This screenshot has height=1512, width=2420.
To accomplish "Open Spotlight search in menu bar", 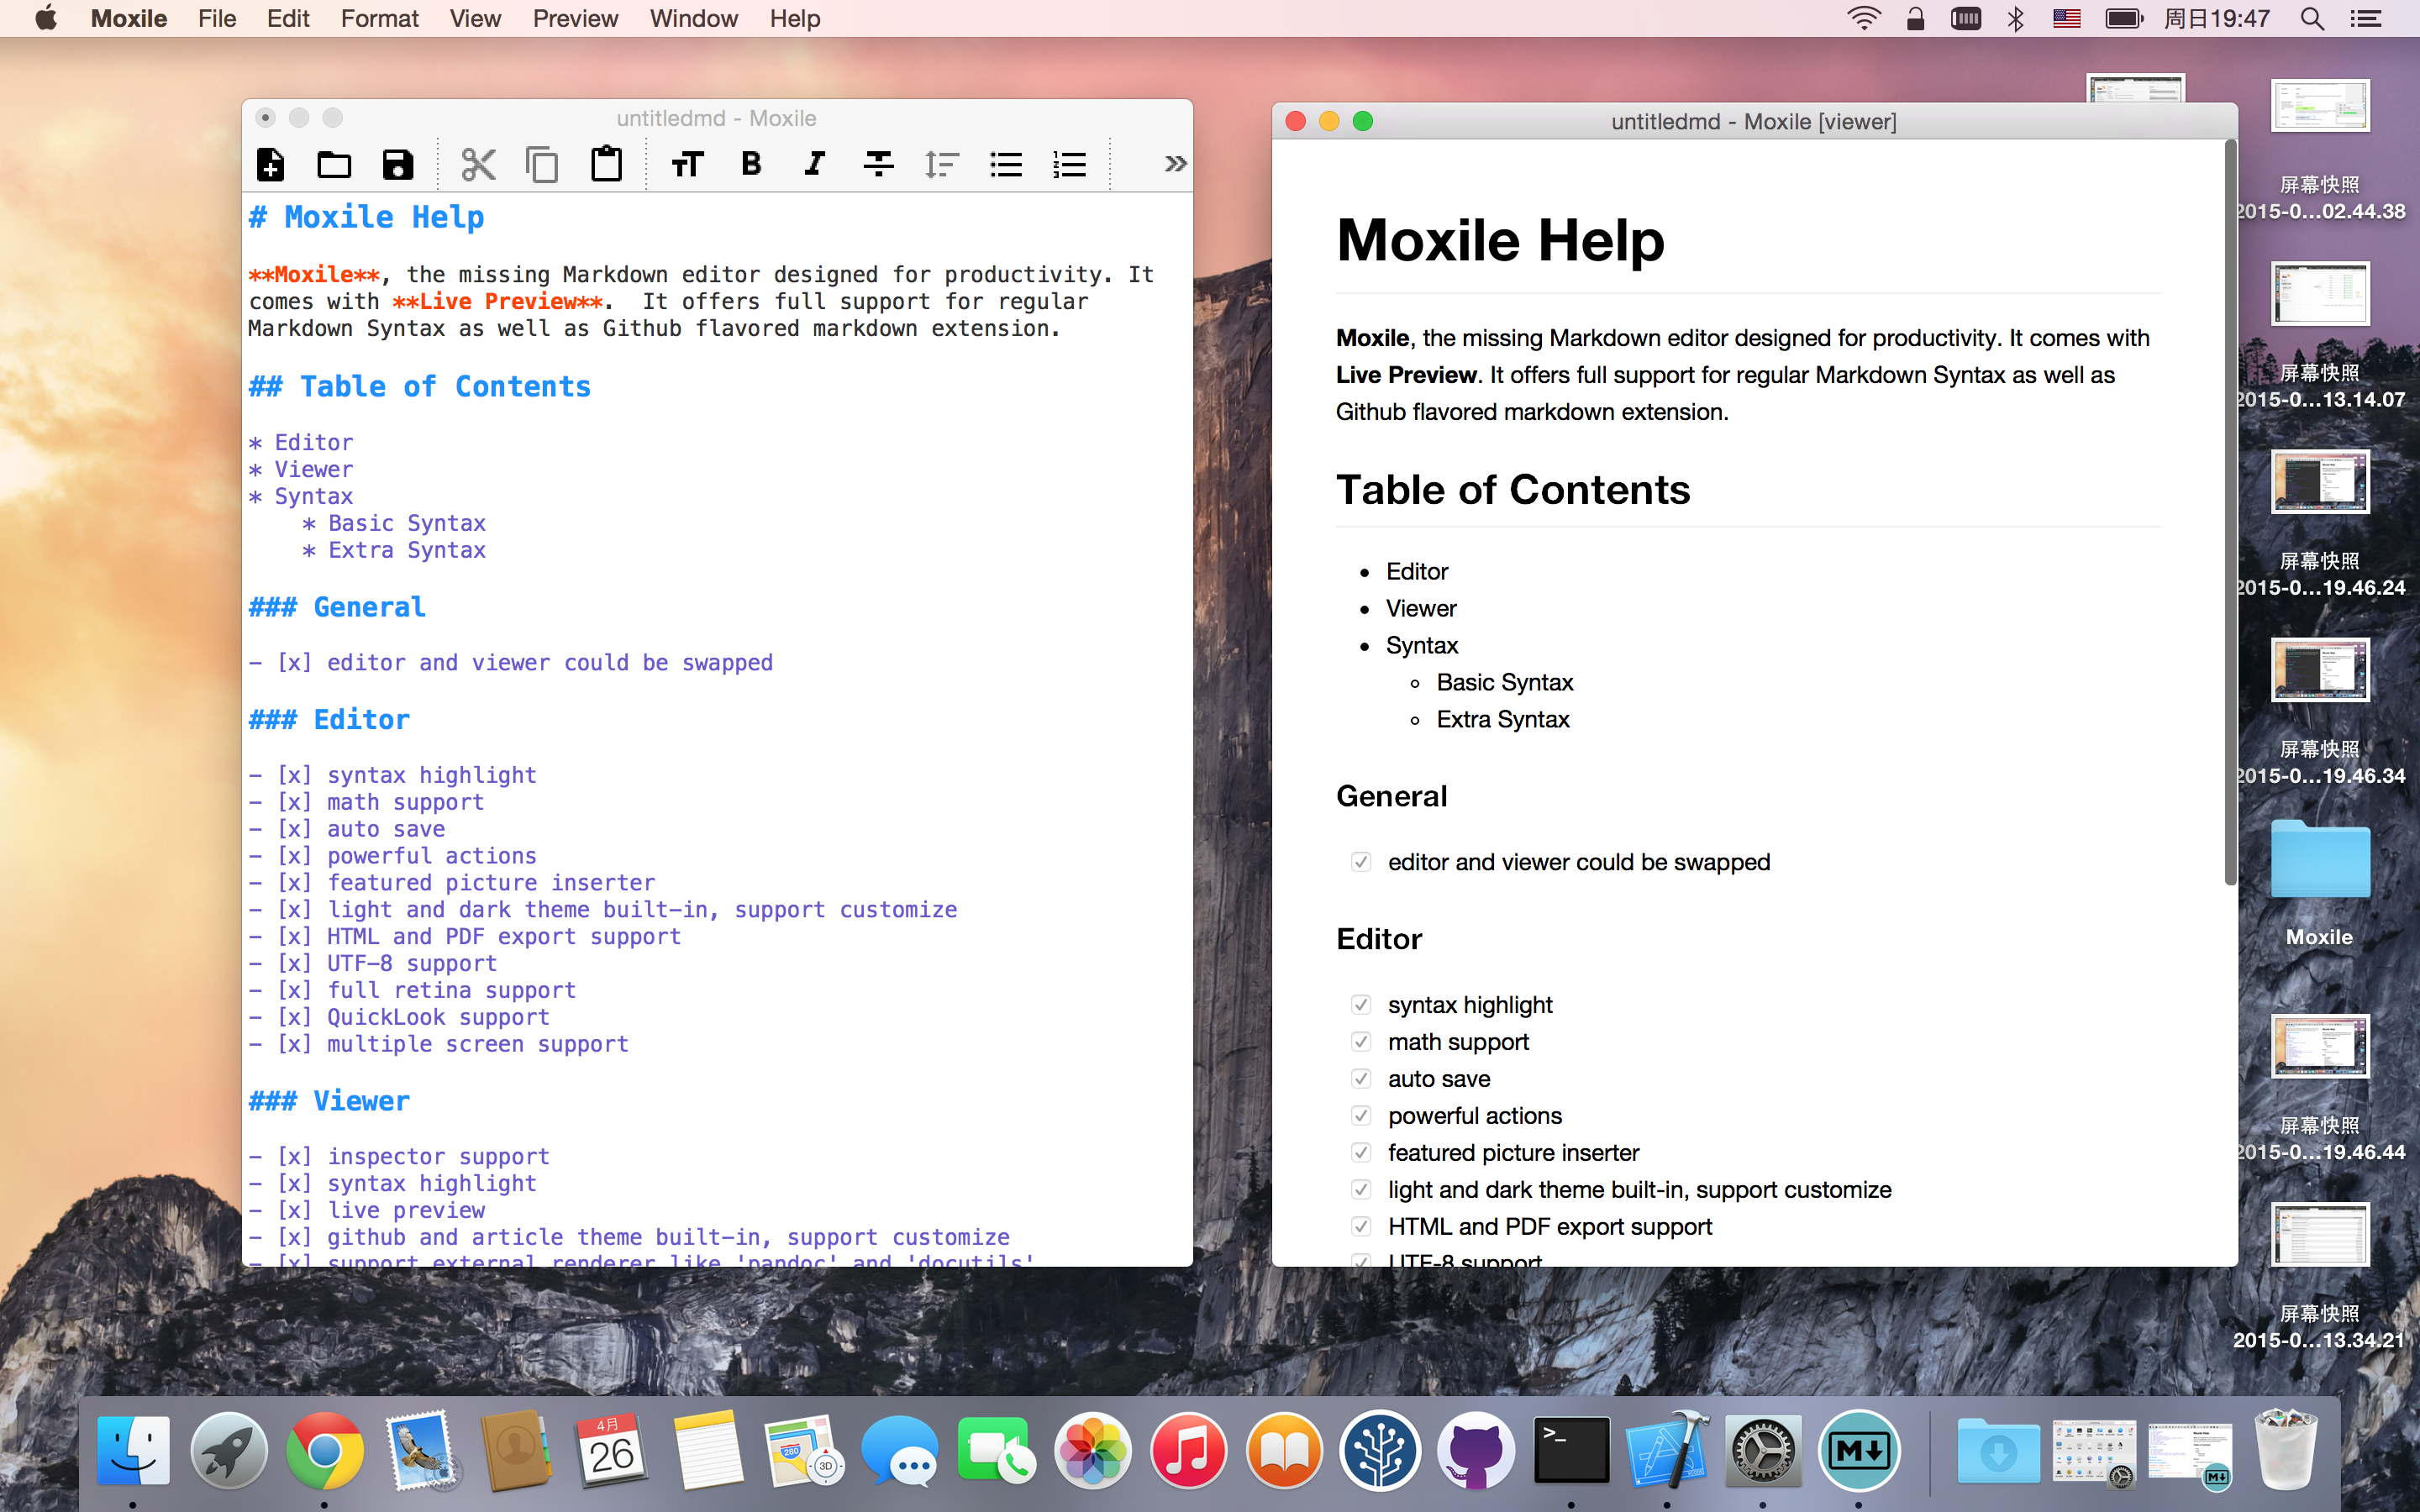I will (2312, 18).
